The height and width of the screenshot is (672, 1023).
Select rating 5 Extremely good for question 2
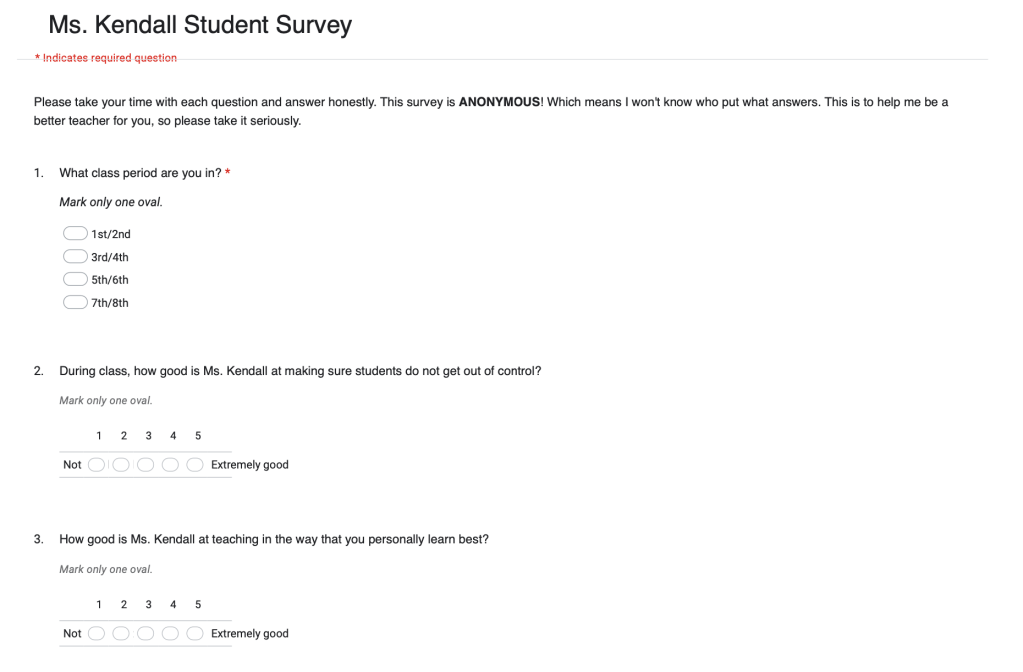[195, 465]
